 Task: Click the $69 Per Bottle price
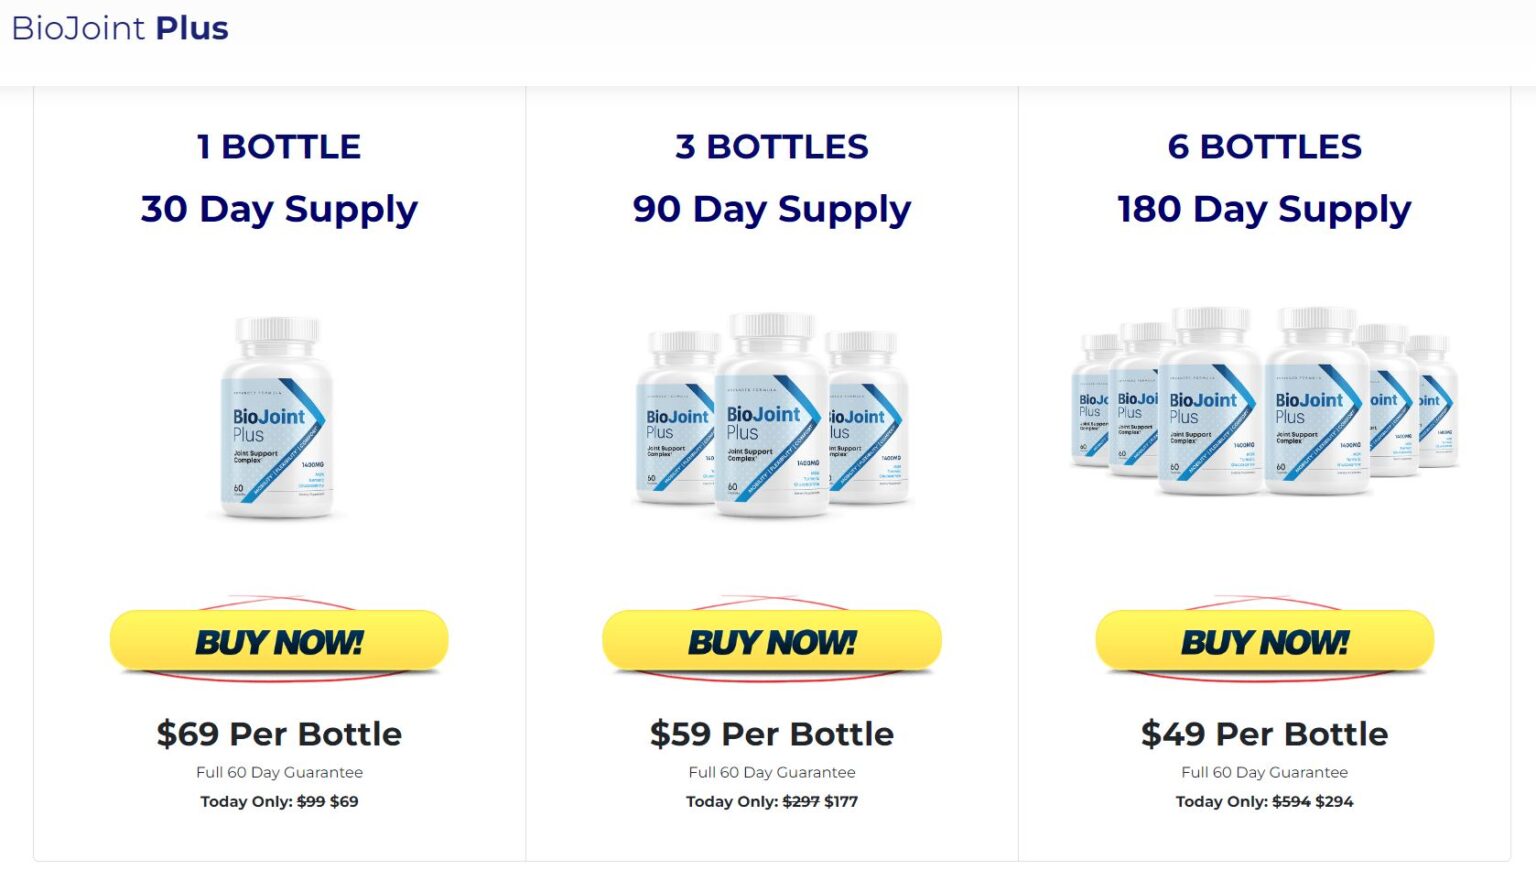click(279, 734)
